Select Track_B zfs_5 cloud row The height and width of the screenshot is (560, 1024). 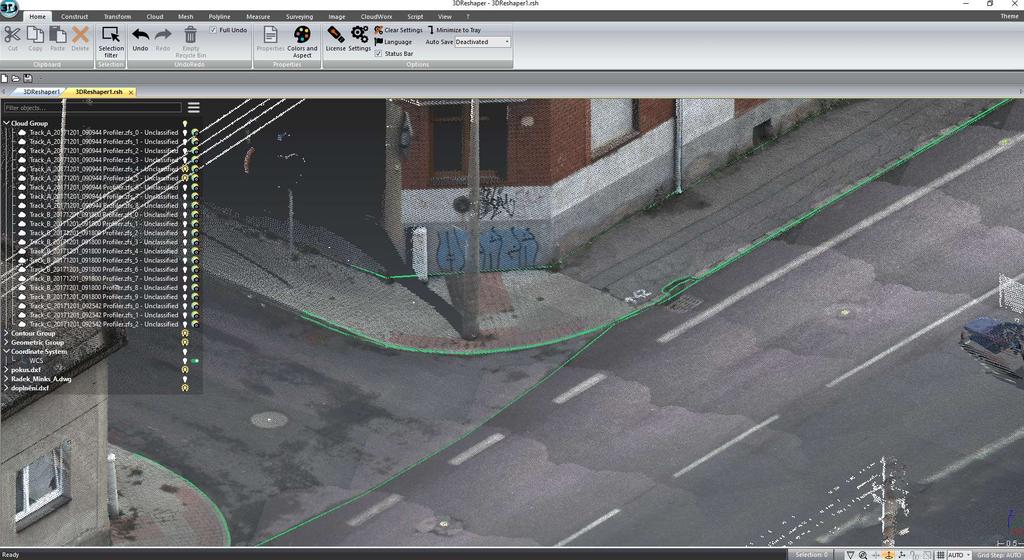click(103, 260)
